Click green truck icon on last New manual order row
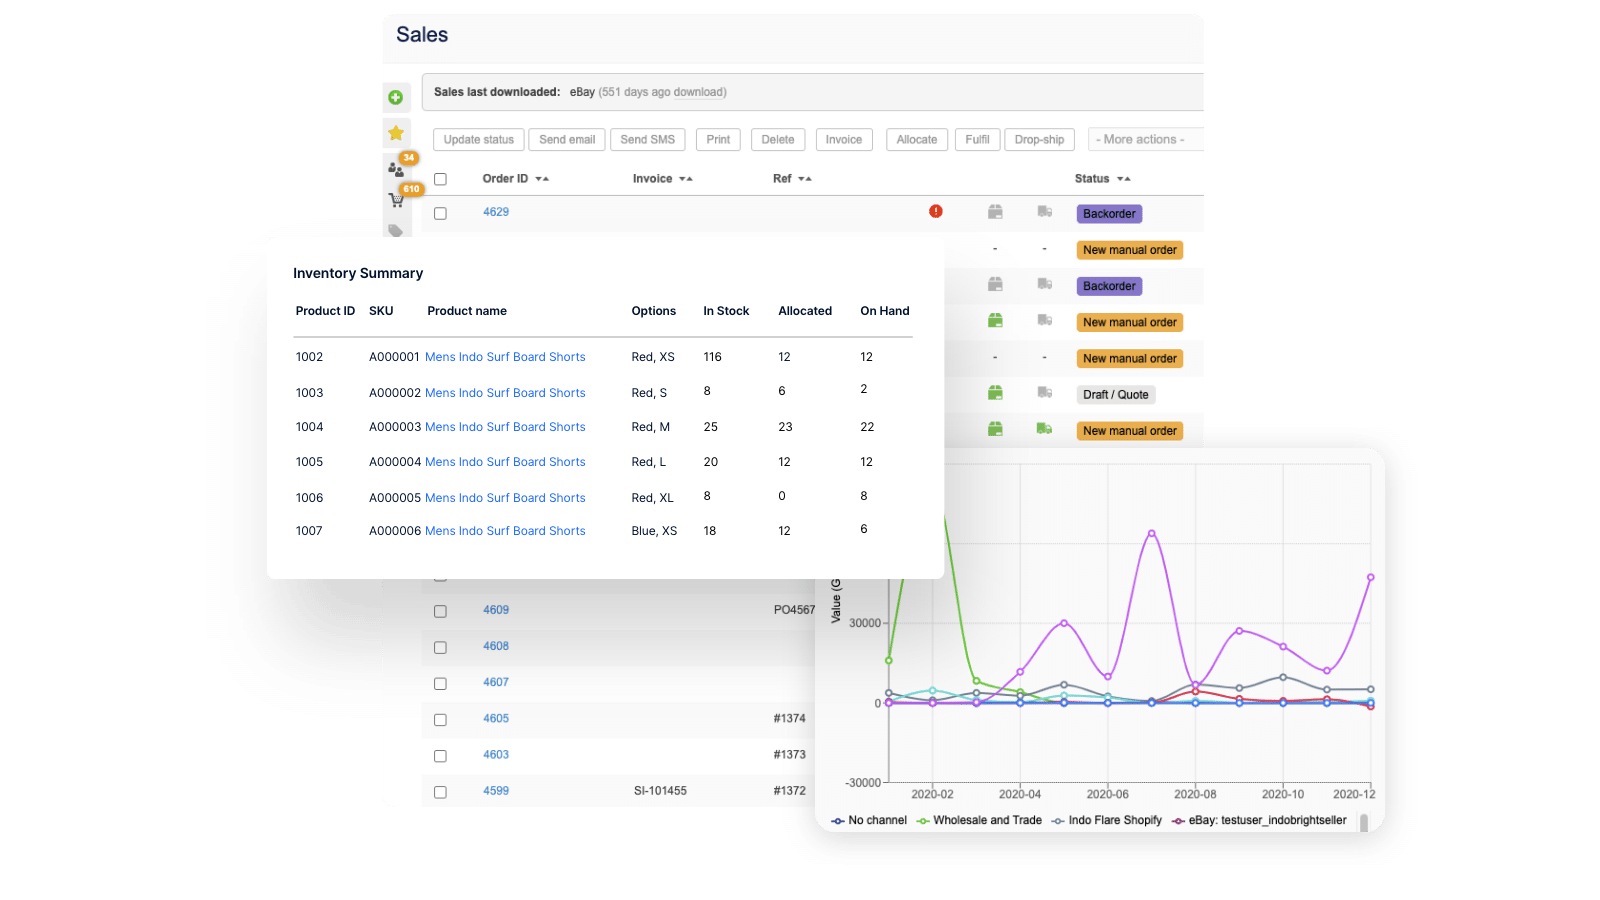1600x900 pixels. 1044,429
